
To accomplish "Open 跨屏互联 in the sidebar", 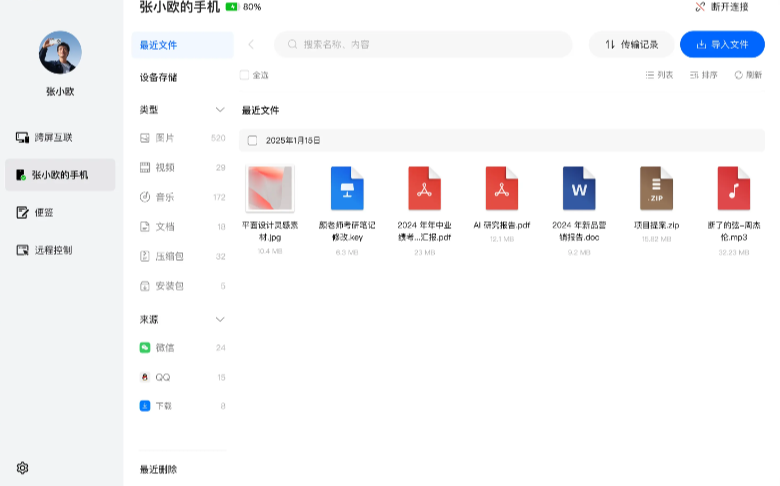I will coord(44,137).
